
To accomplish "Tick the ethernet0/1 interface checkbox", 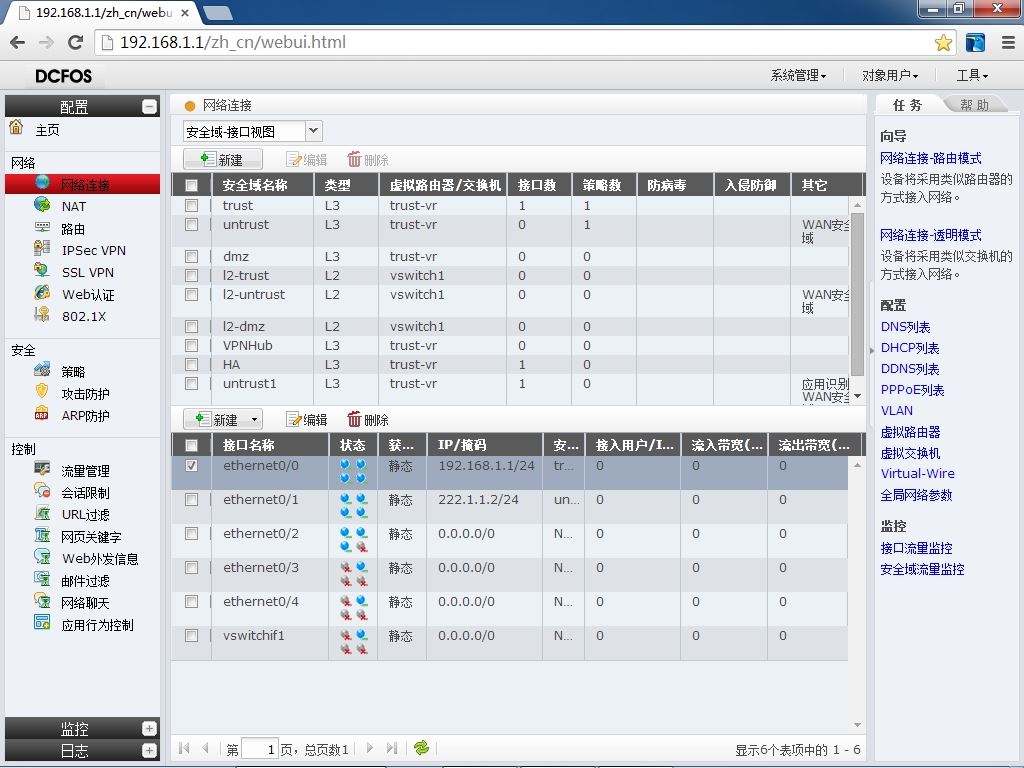I will click(191, 500).
